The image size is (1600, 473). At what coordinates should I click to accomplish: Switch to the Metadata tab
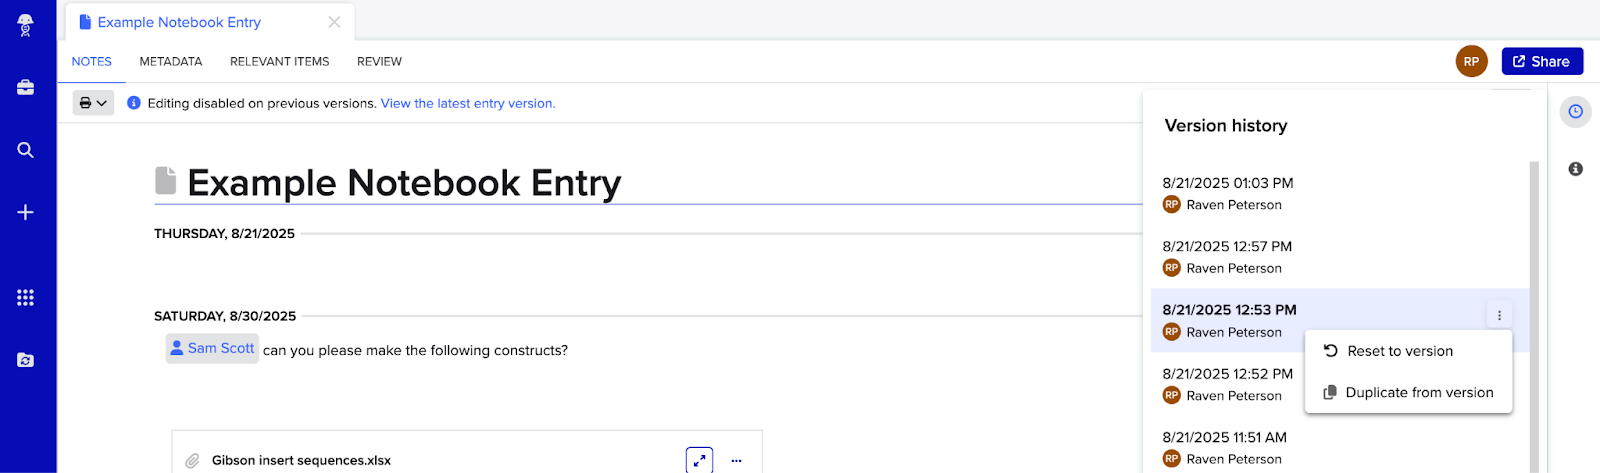point(171,62)
